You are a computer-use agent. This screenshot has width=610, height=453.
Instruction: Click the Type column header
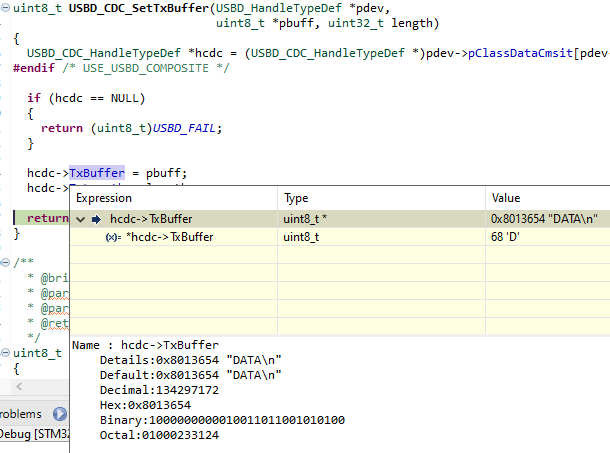point(297,198)
